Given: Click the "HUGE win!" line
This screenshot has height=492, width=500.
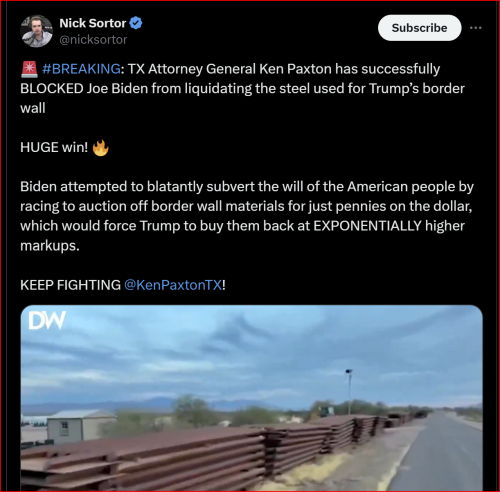Looking at the screenshot, I should [54, 147].
